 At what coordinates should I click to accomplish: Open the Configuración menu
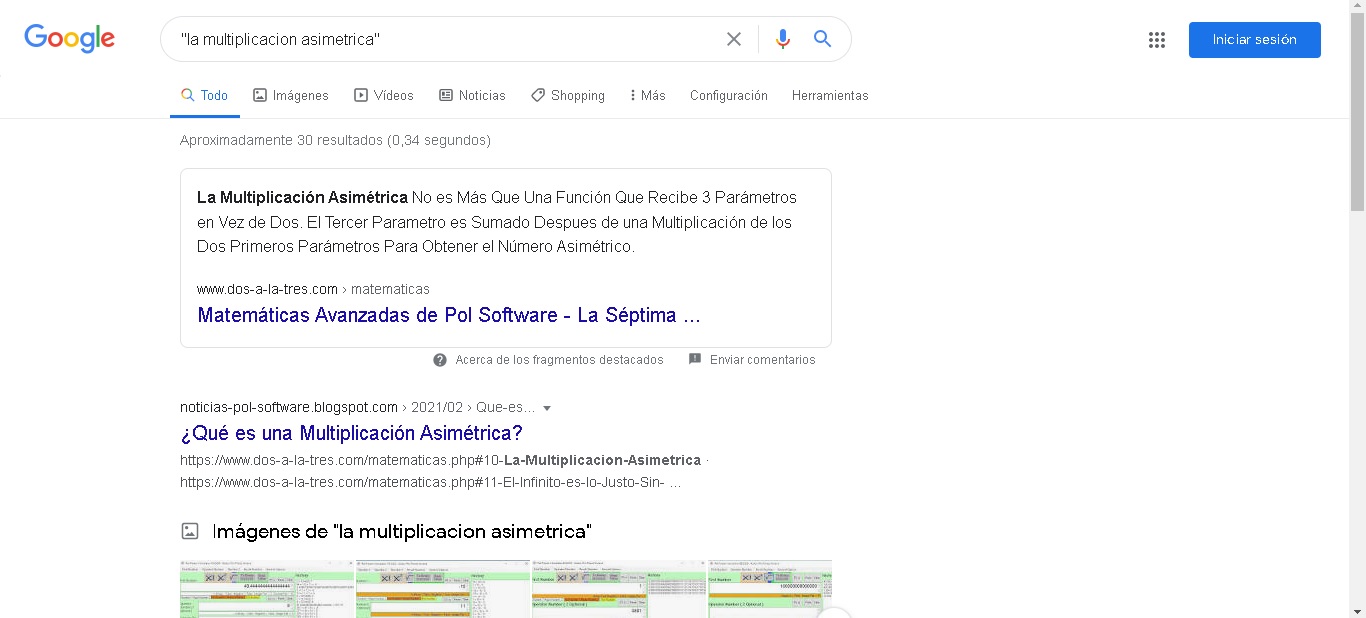point(728,96)
